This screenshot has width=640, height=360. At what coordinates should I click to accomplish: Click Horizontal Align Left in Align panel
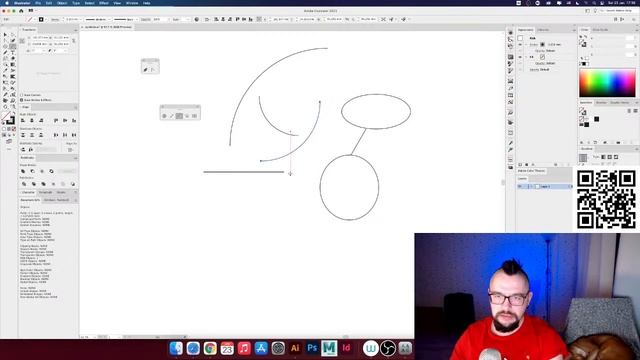(x=23, y=120)
